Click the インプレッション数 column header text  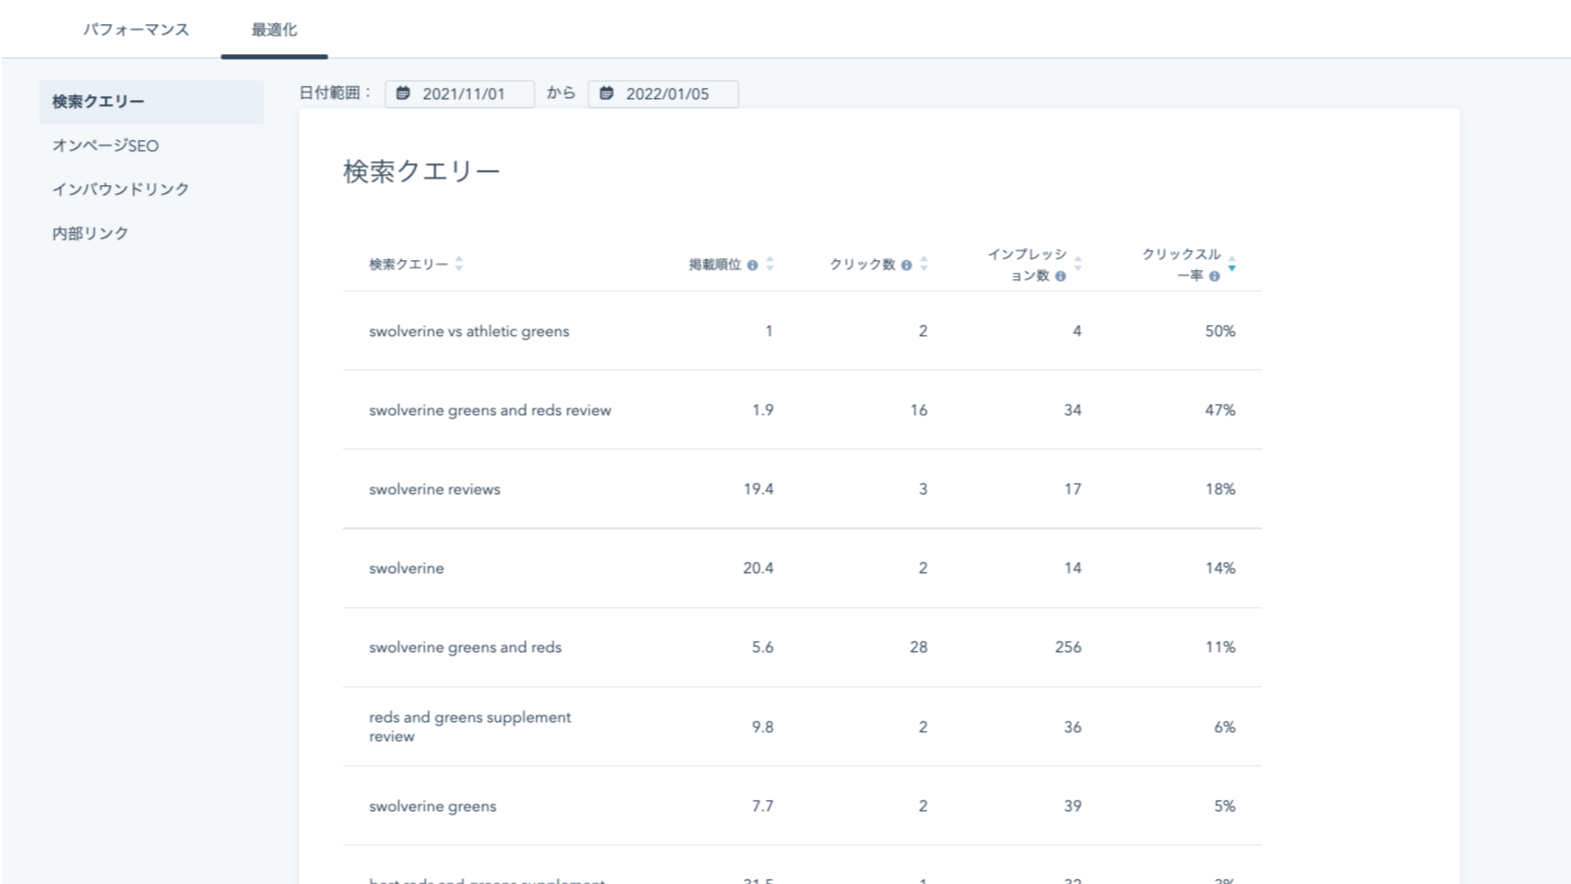1027,265
